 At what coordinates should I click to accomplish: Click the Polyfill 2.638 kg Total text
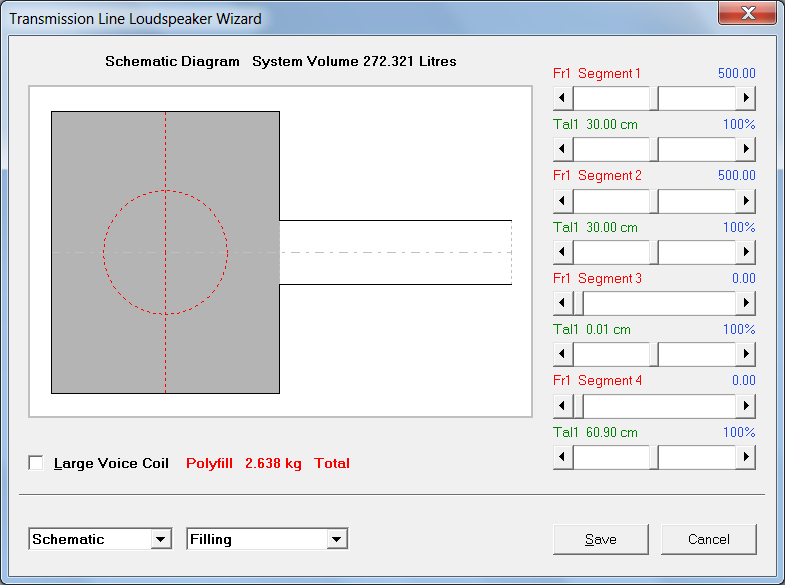point(268,463)
